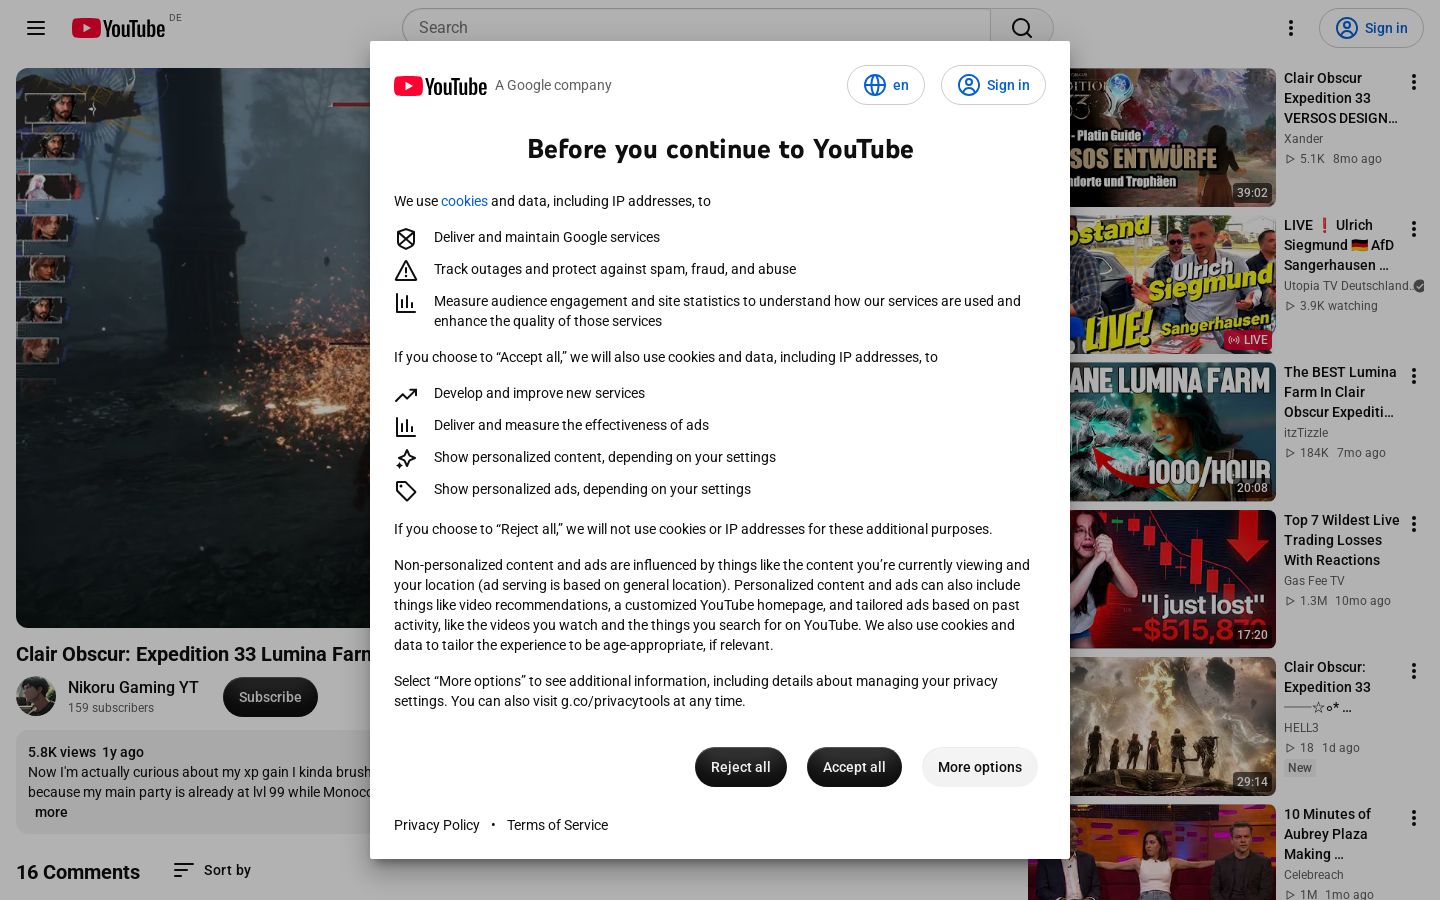Accept all cookies

pyautogui.click(x=854, y=767)
